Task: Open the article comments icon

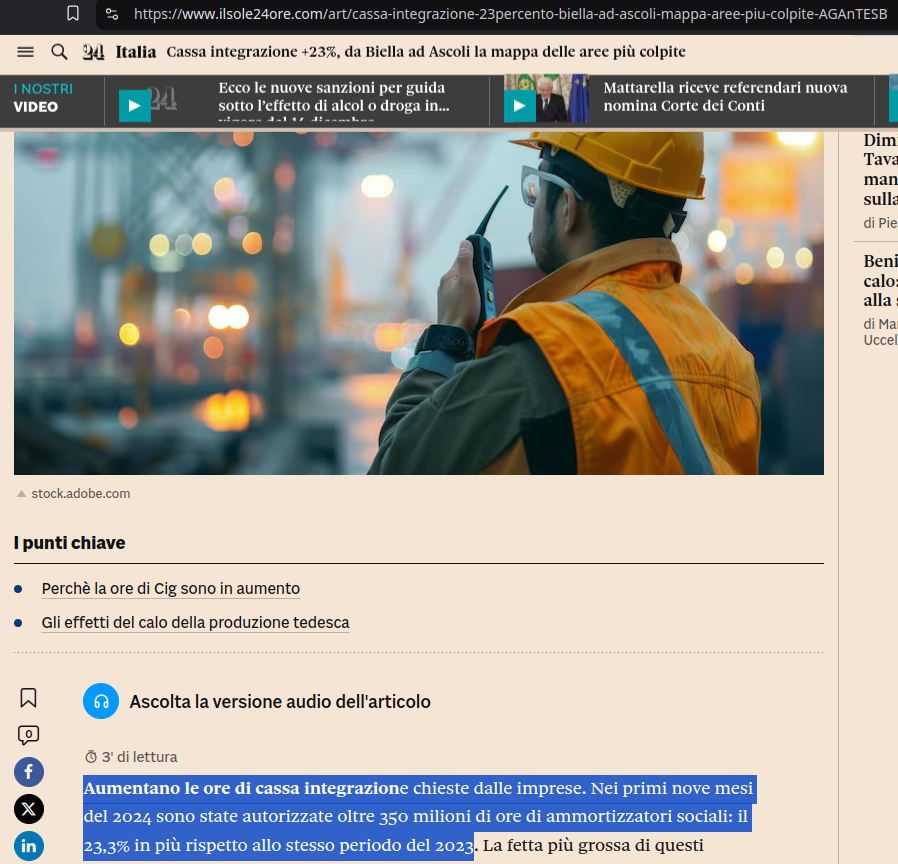Action: pyautogui.click(x=28, y=735)
